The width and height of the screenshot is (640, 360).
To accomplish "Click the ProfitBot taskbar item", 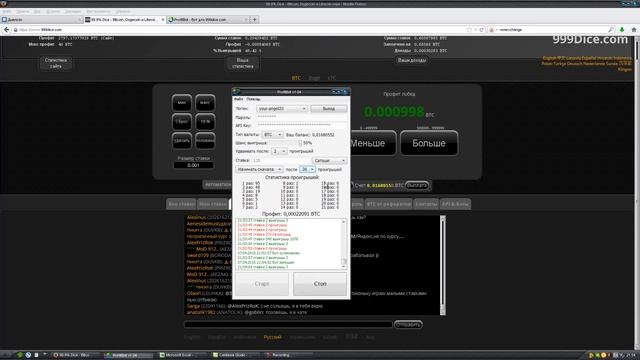I will point(129,355).
